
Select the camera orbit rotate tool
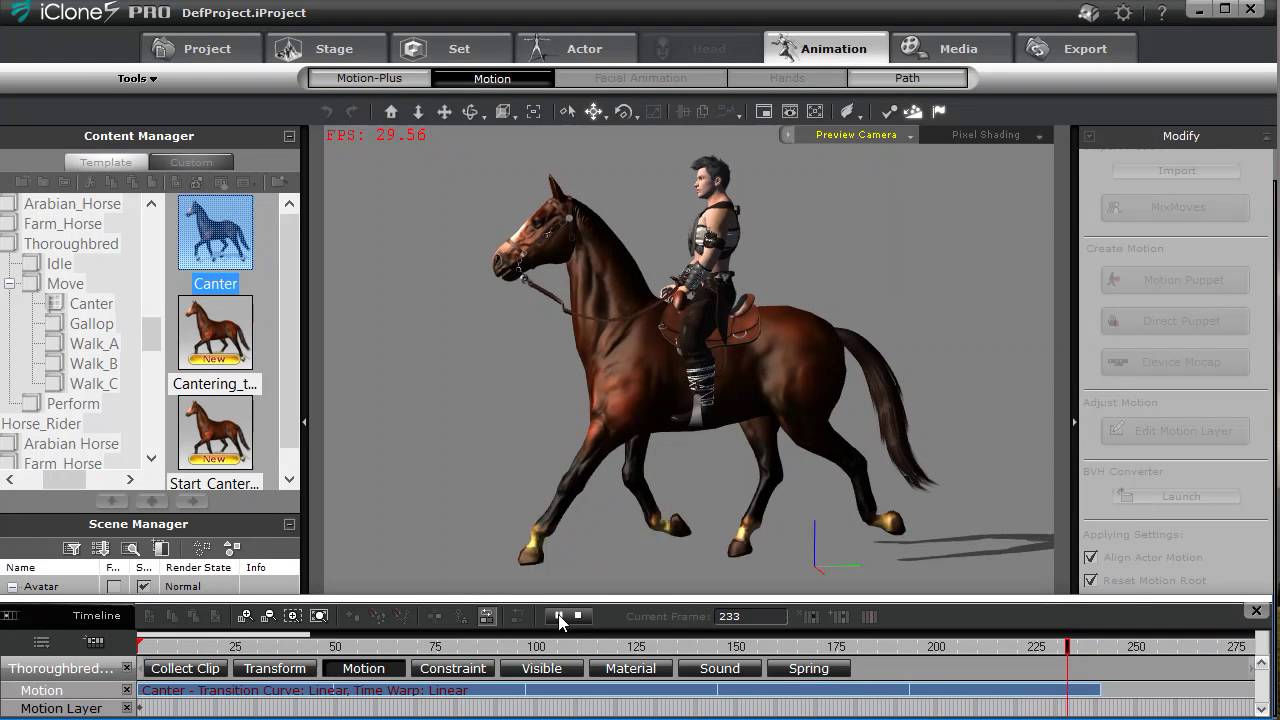[472, 112]
